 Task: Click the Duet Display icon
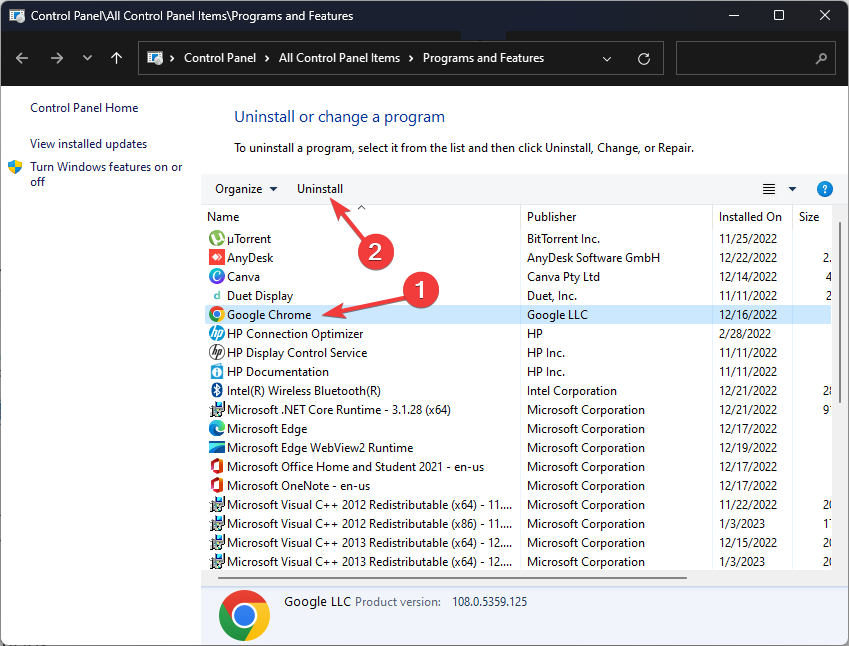click(217, 296)
